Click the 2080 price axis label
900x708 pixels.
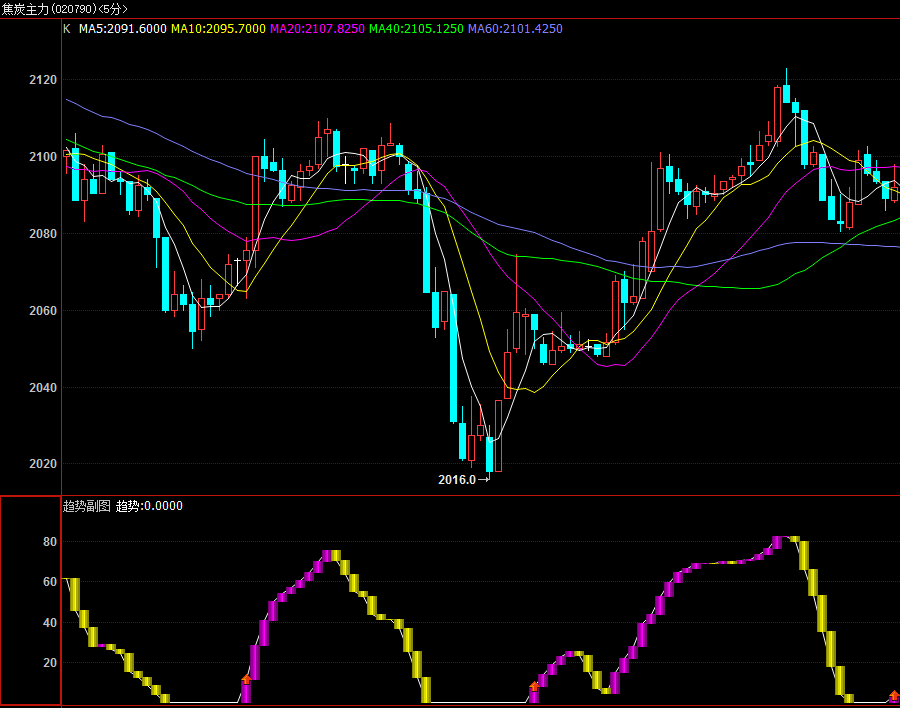click(x=43, y=234)
